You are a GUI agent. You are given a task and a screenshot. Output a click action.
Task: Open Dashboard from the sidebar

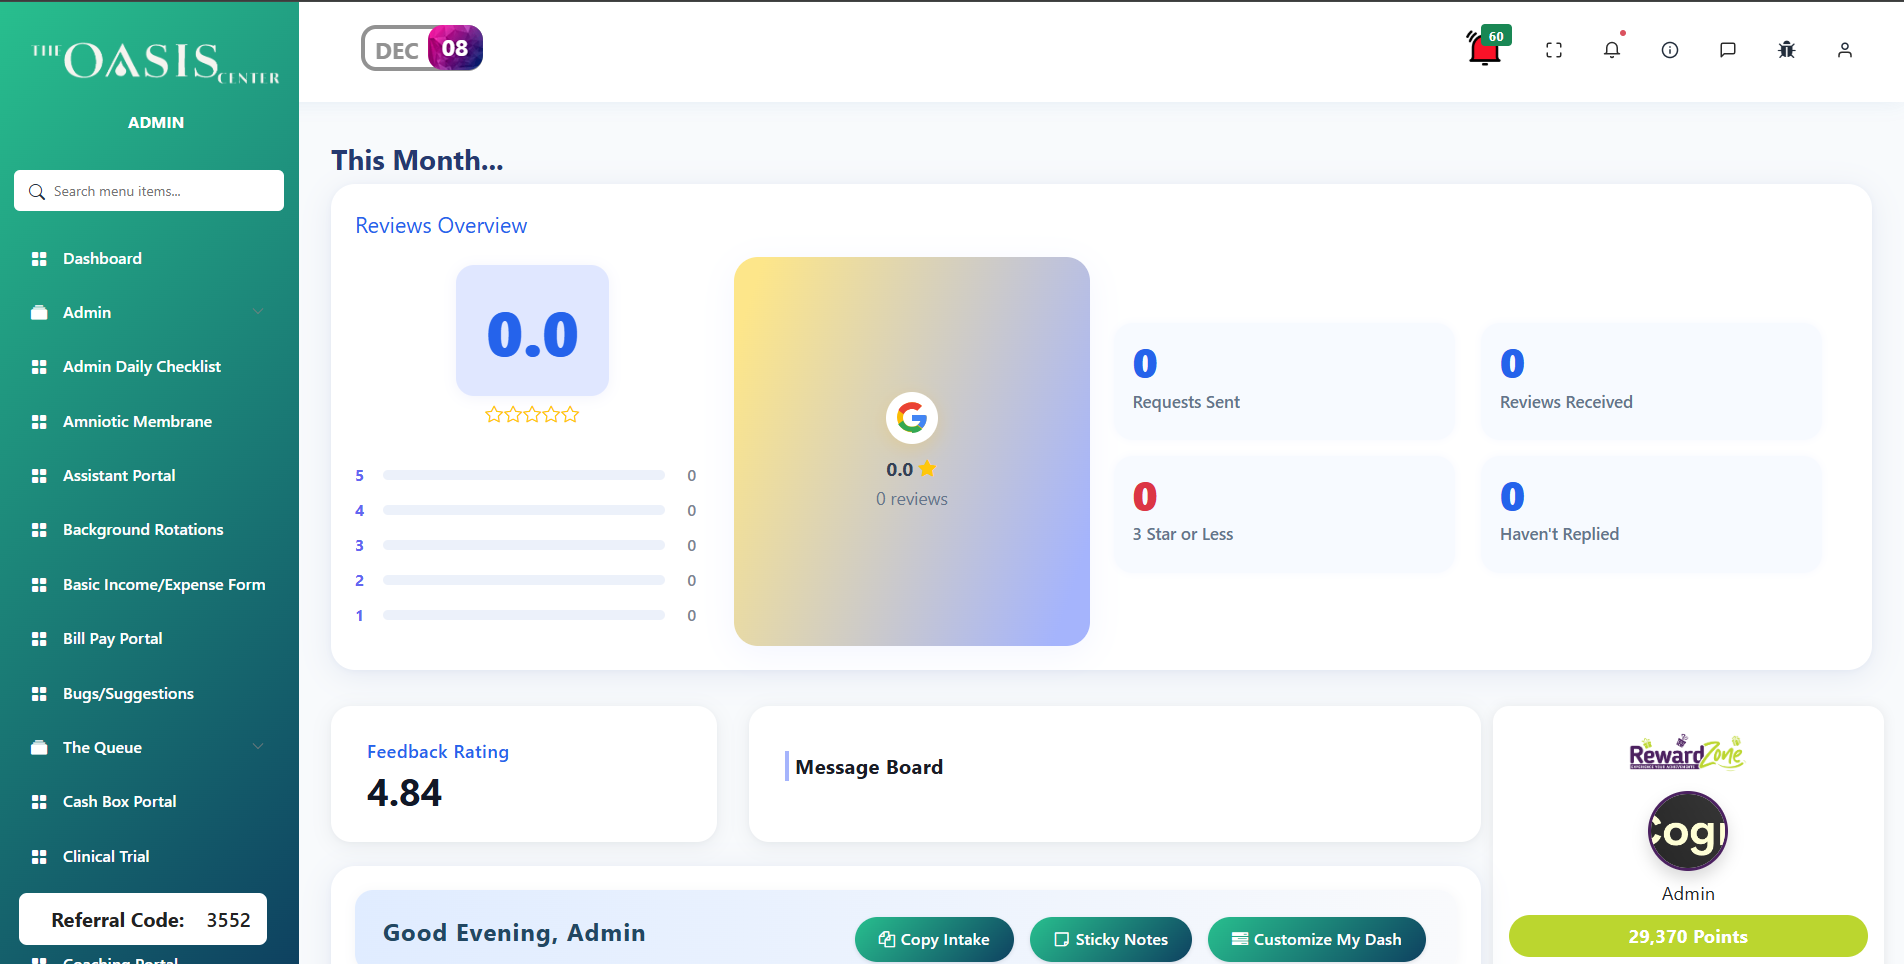[x=102, y=258]
